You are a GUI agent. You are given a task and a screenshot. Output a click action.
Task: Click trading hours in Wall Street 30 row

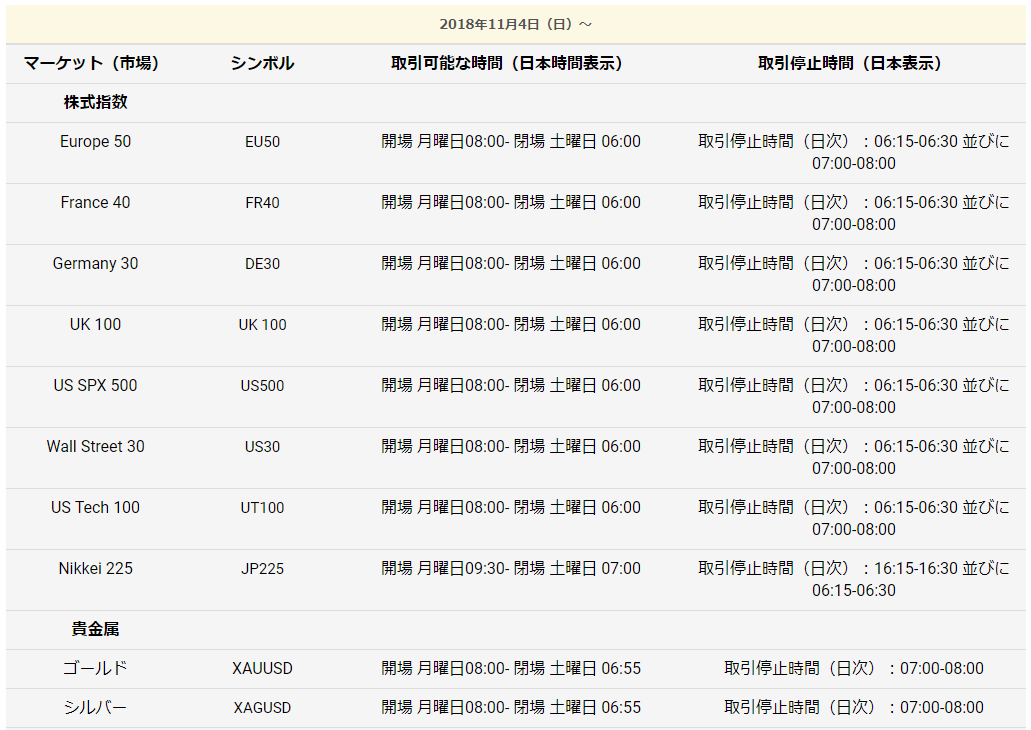pyautogui.click(x=511, y=447)
